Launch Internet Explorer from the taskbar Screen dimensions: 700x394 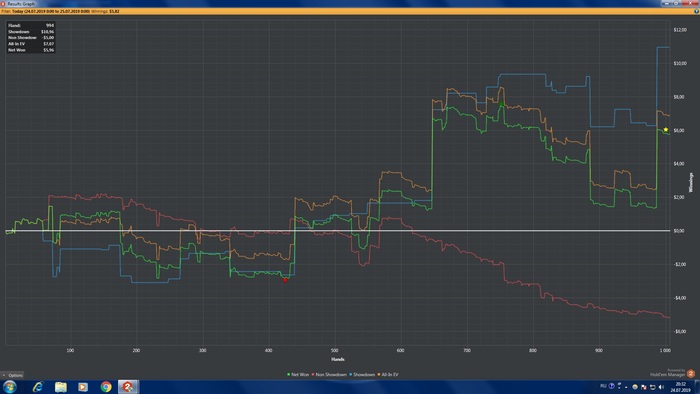pyautogui.click(x=38, y=387)
